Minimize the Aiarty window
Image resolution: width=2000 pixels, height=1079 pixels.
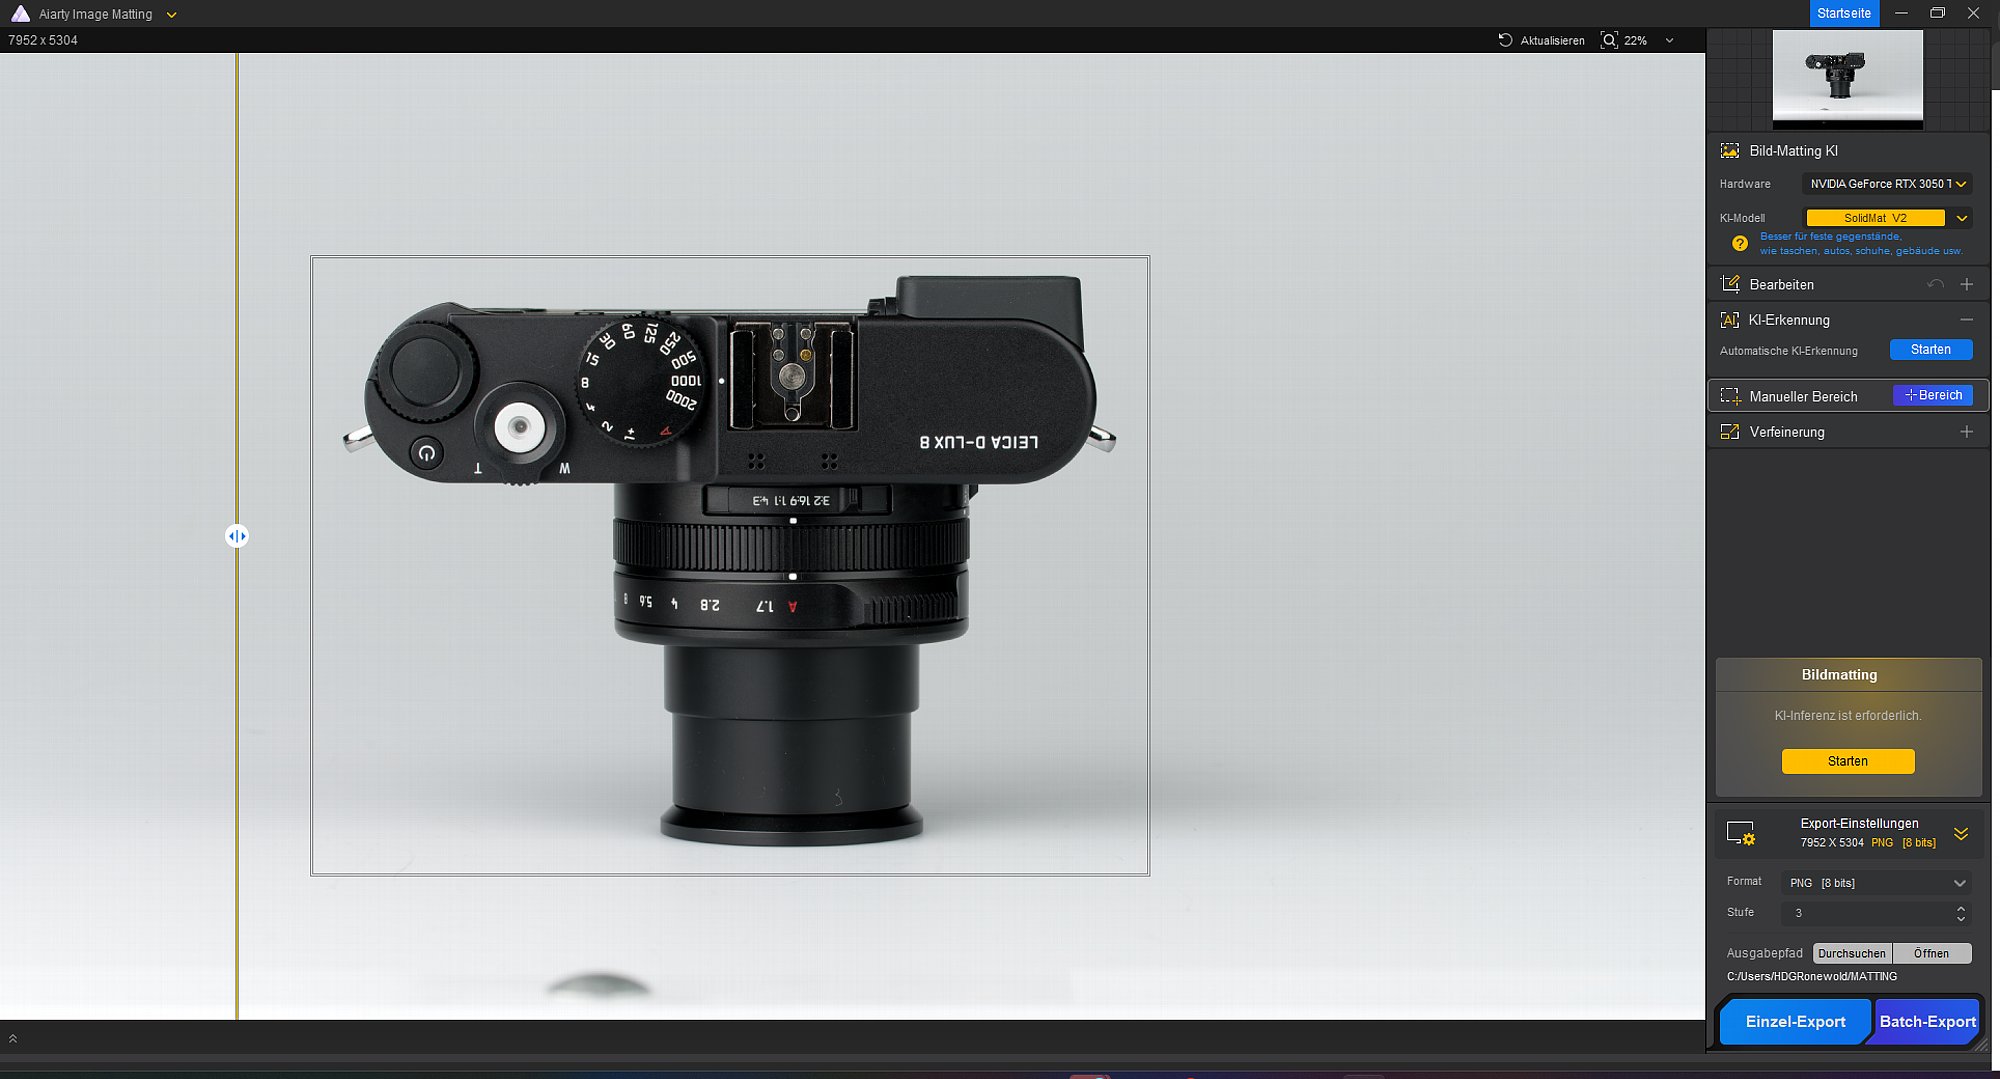tap(1901, 13)
